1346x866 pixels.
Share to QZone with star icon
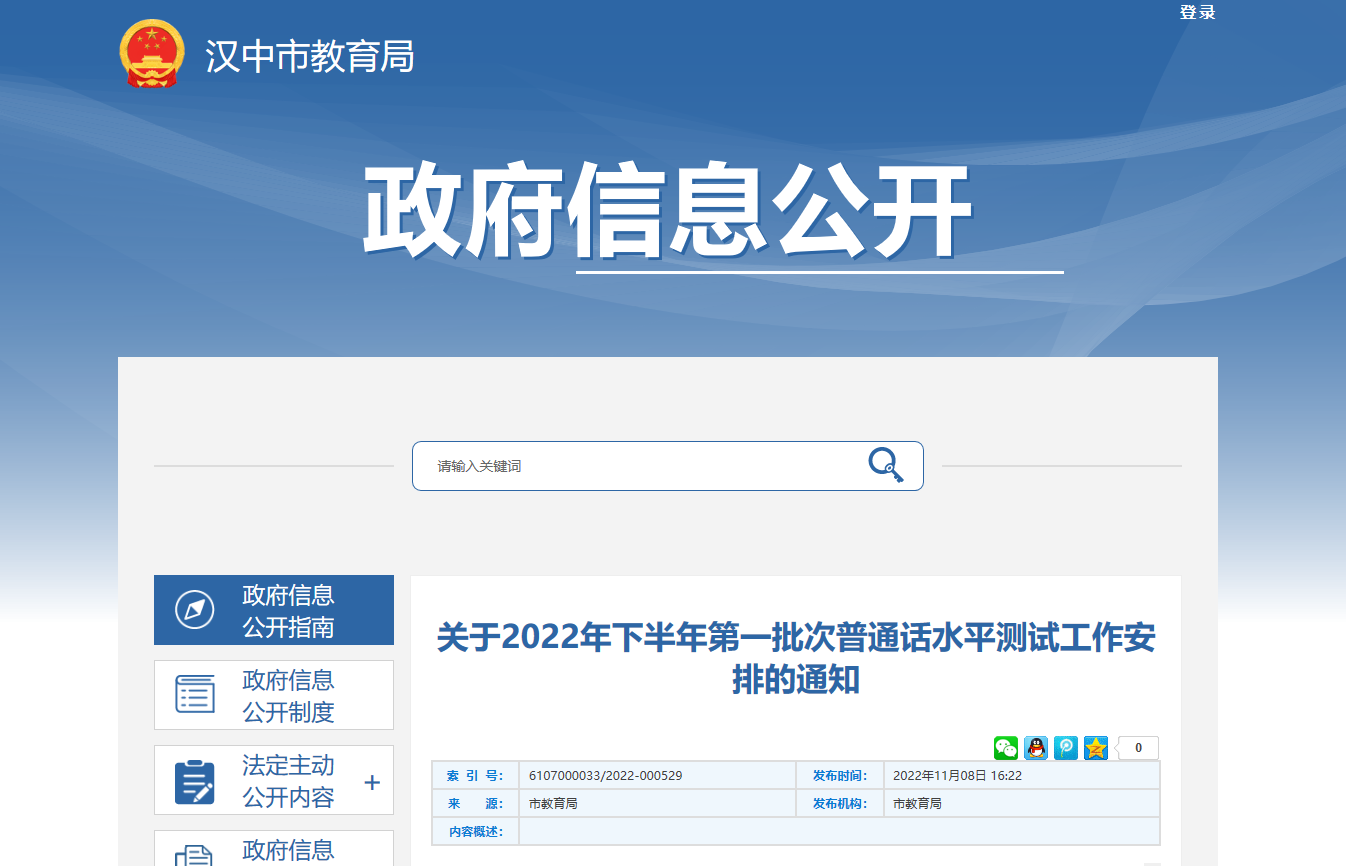pos(1095,748)
